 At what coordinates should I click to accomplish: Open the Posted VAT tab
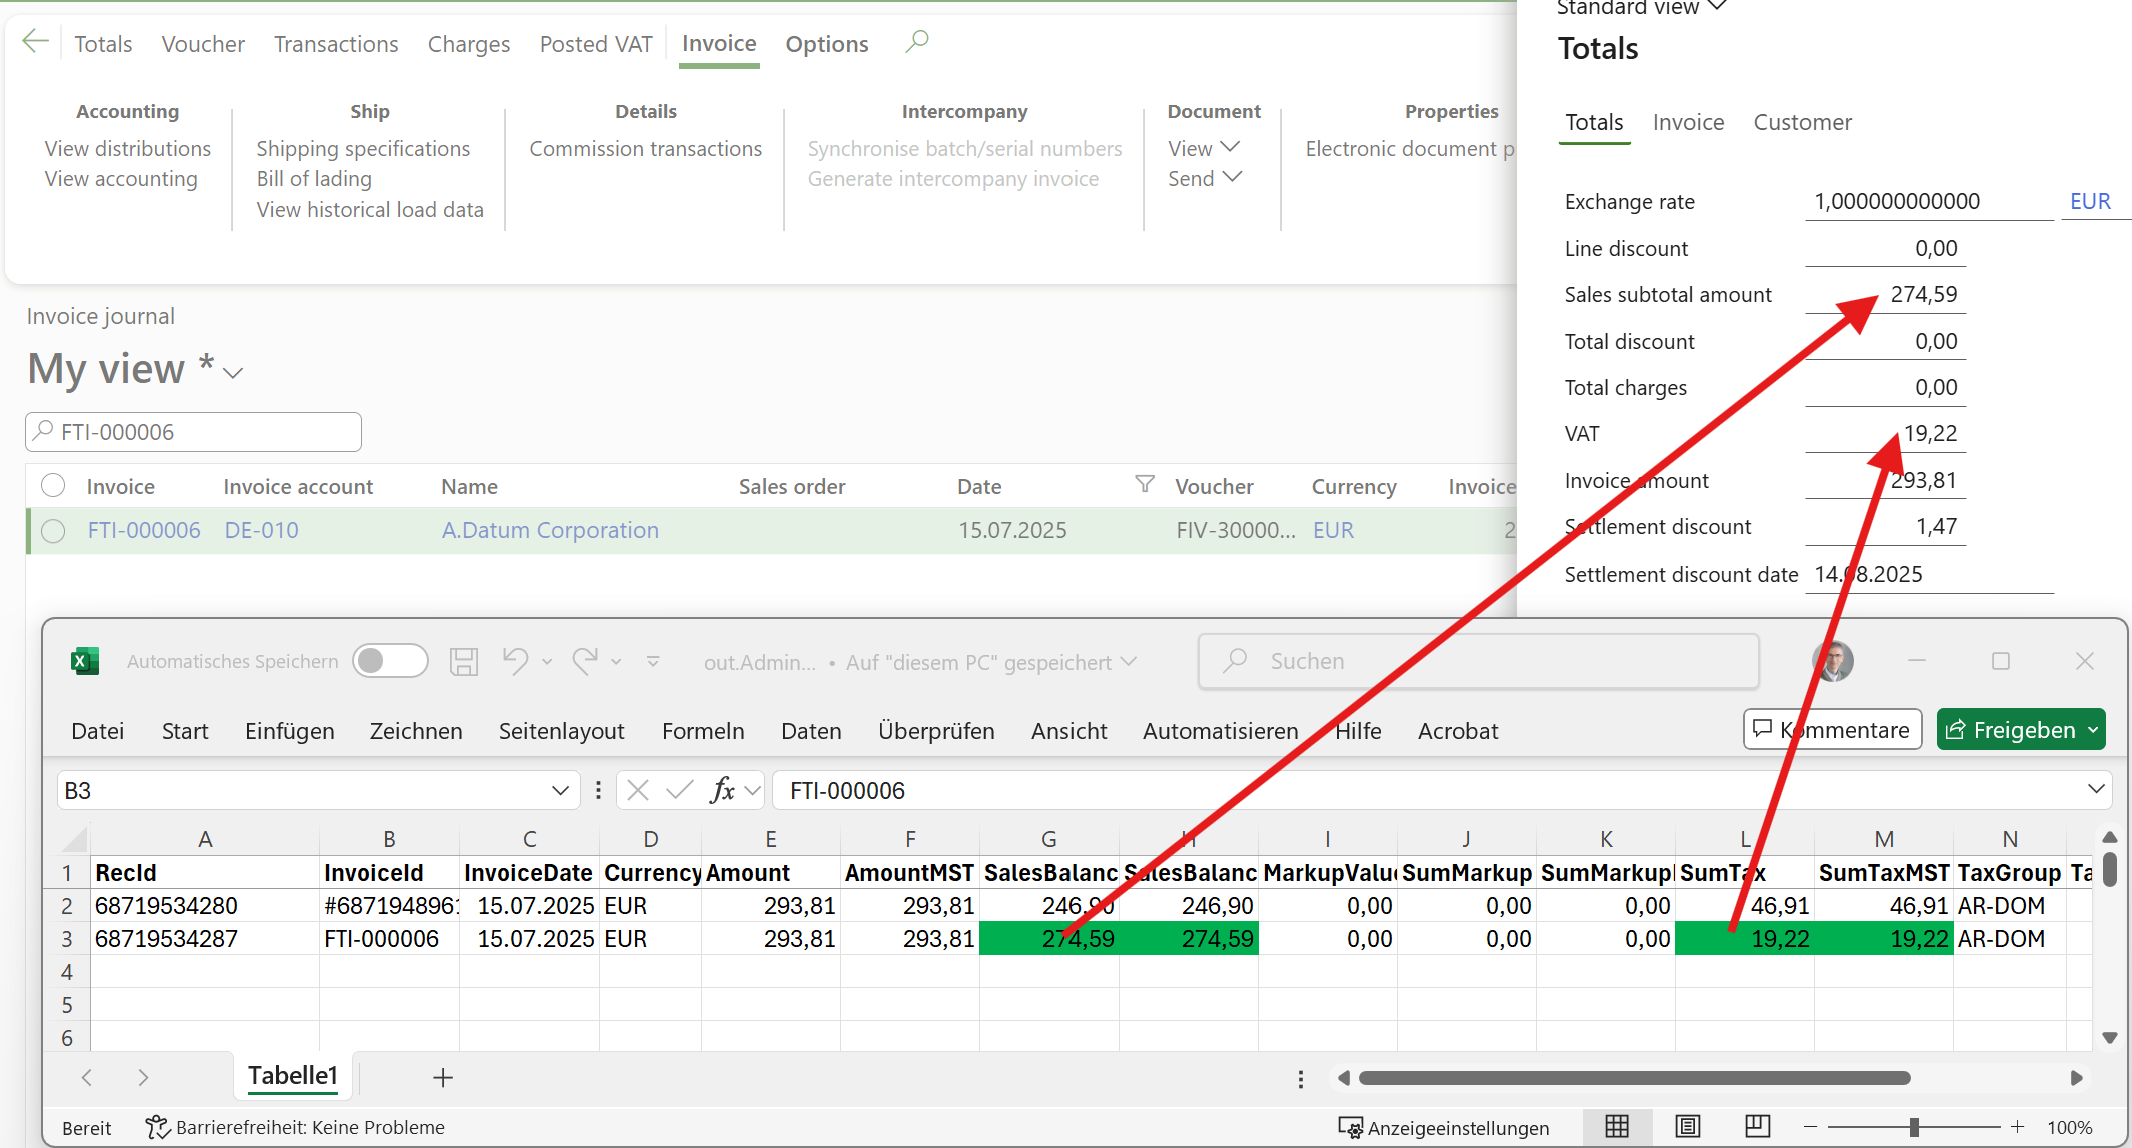pyautogui.click(x=596, y=44)
